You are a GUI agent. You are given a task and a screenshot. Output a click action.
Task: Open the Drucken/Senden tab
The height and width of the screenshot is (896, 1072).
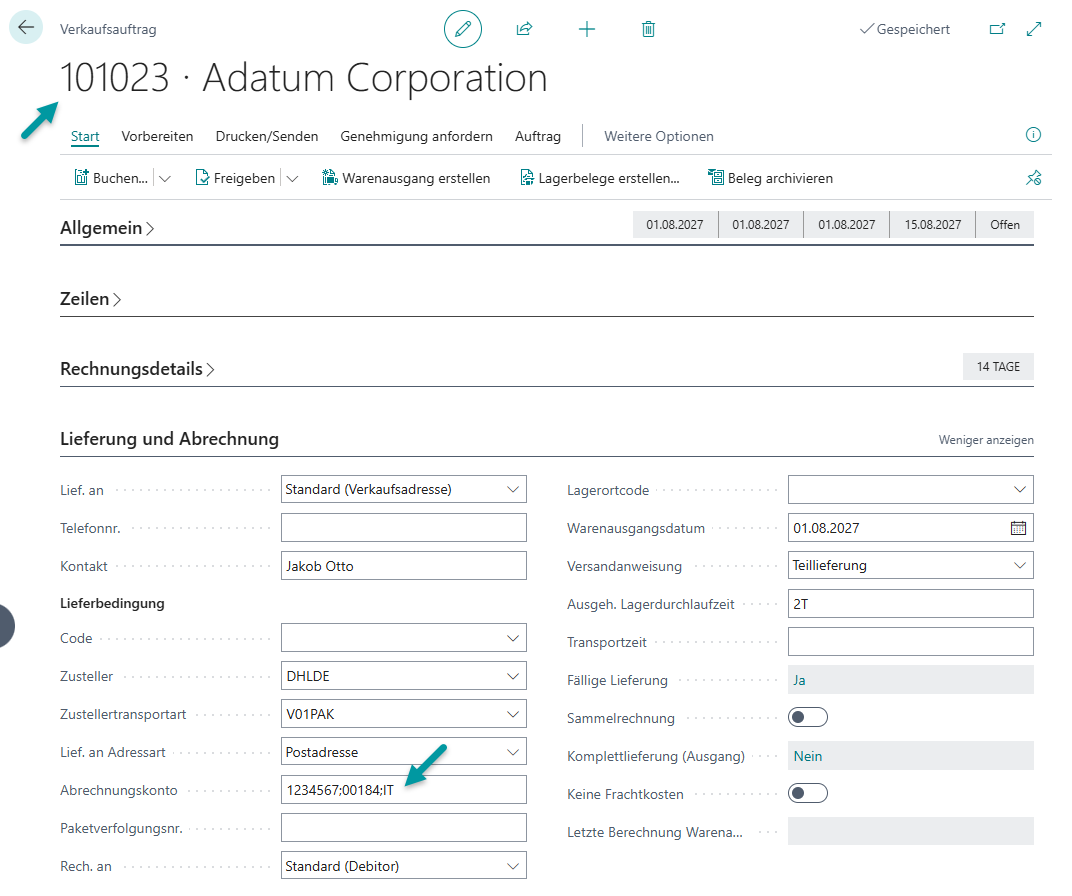click(267, 136)
